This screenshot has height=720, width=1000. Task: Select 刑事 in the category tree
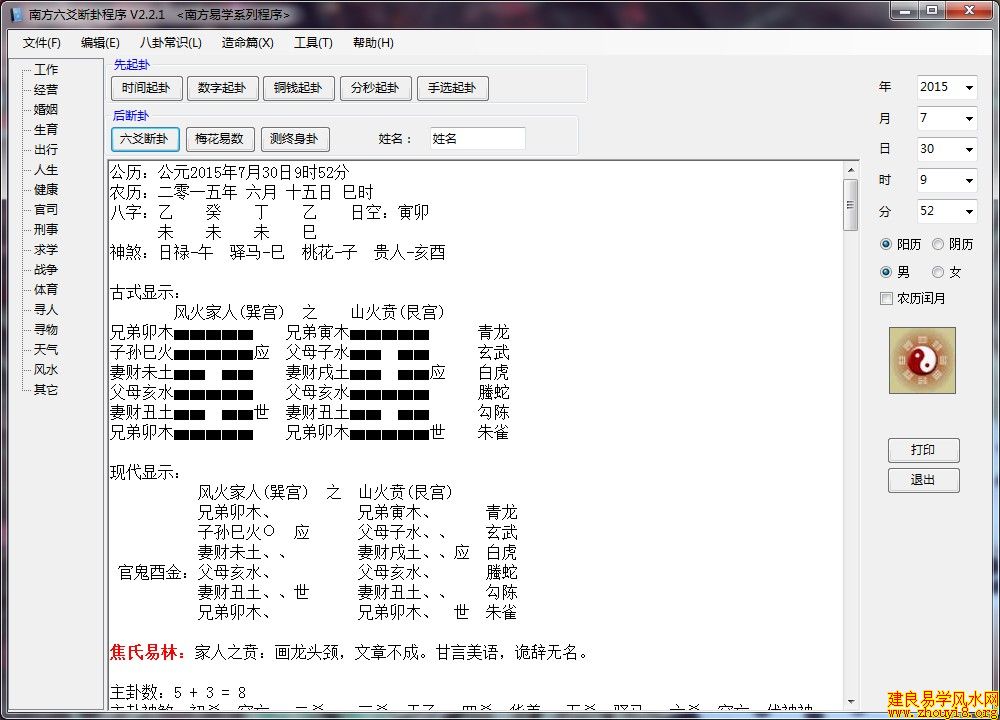coord(46,230)
